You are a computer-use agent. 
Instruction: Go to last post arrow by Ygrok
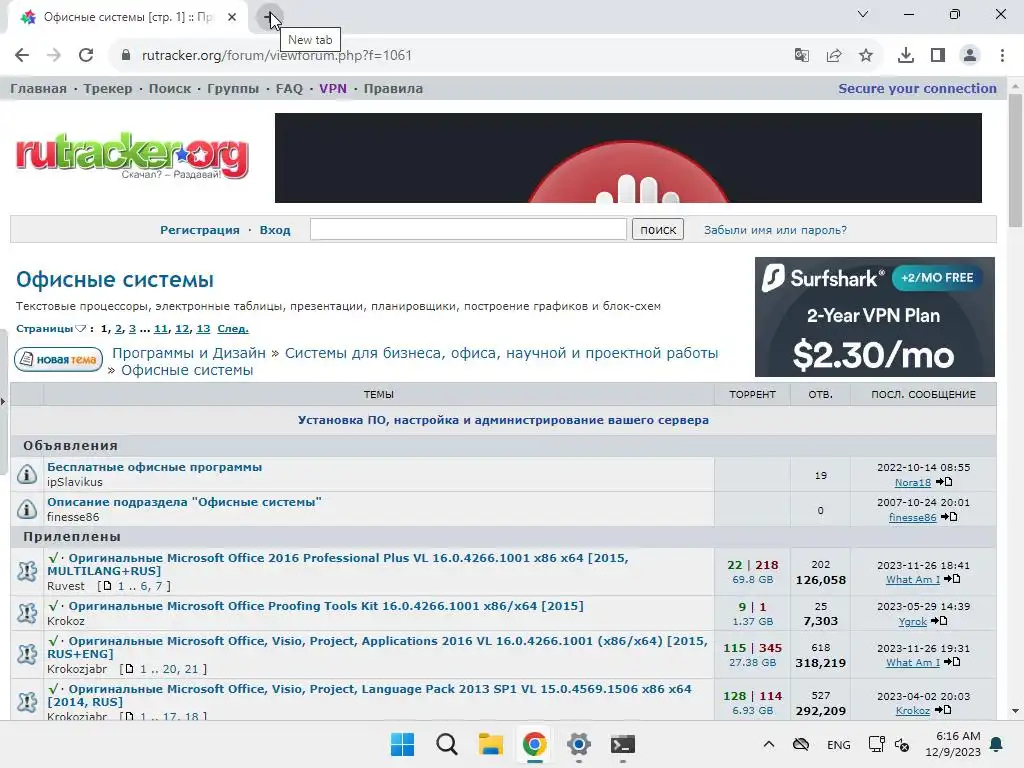pyautogui.click(x=939, y=621)
